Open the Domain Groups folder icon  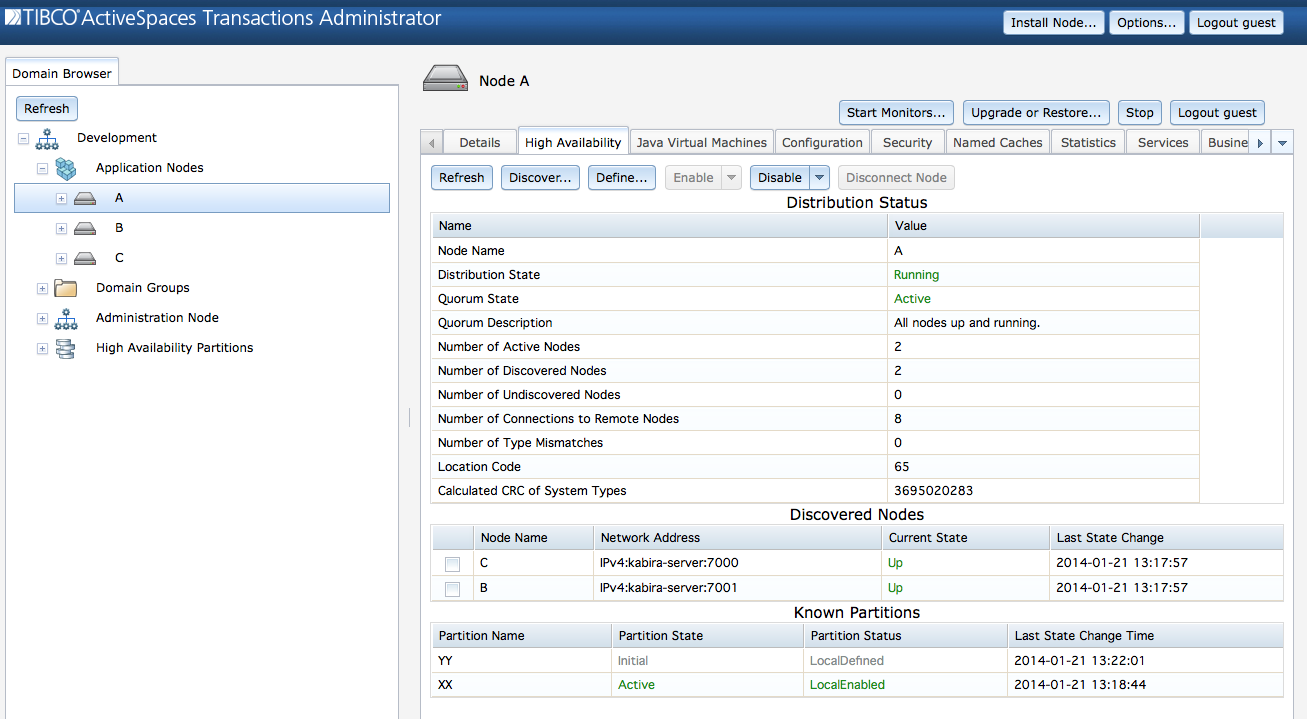64,287
